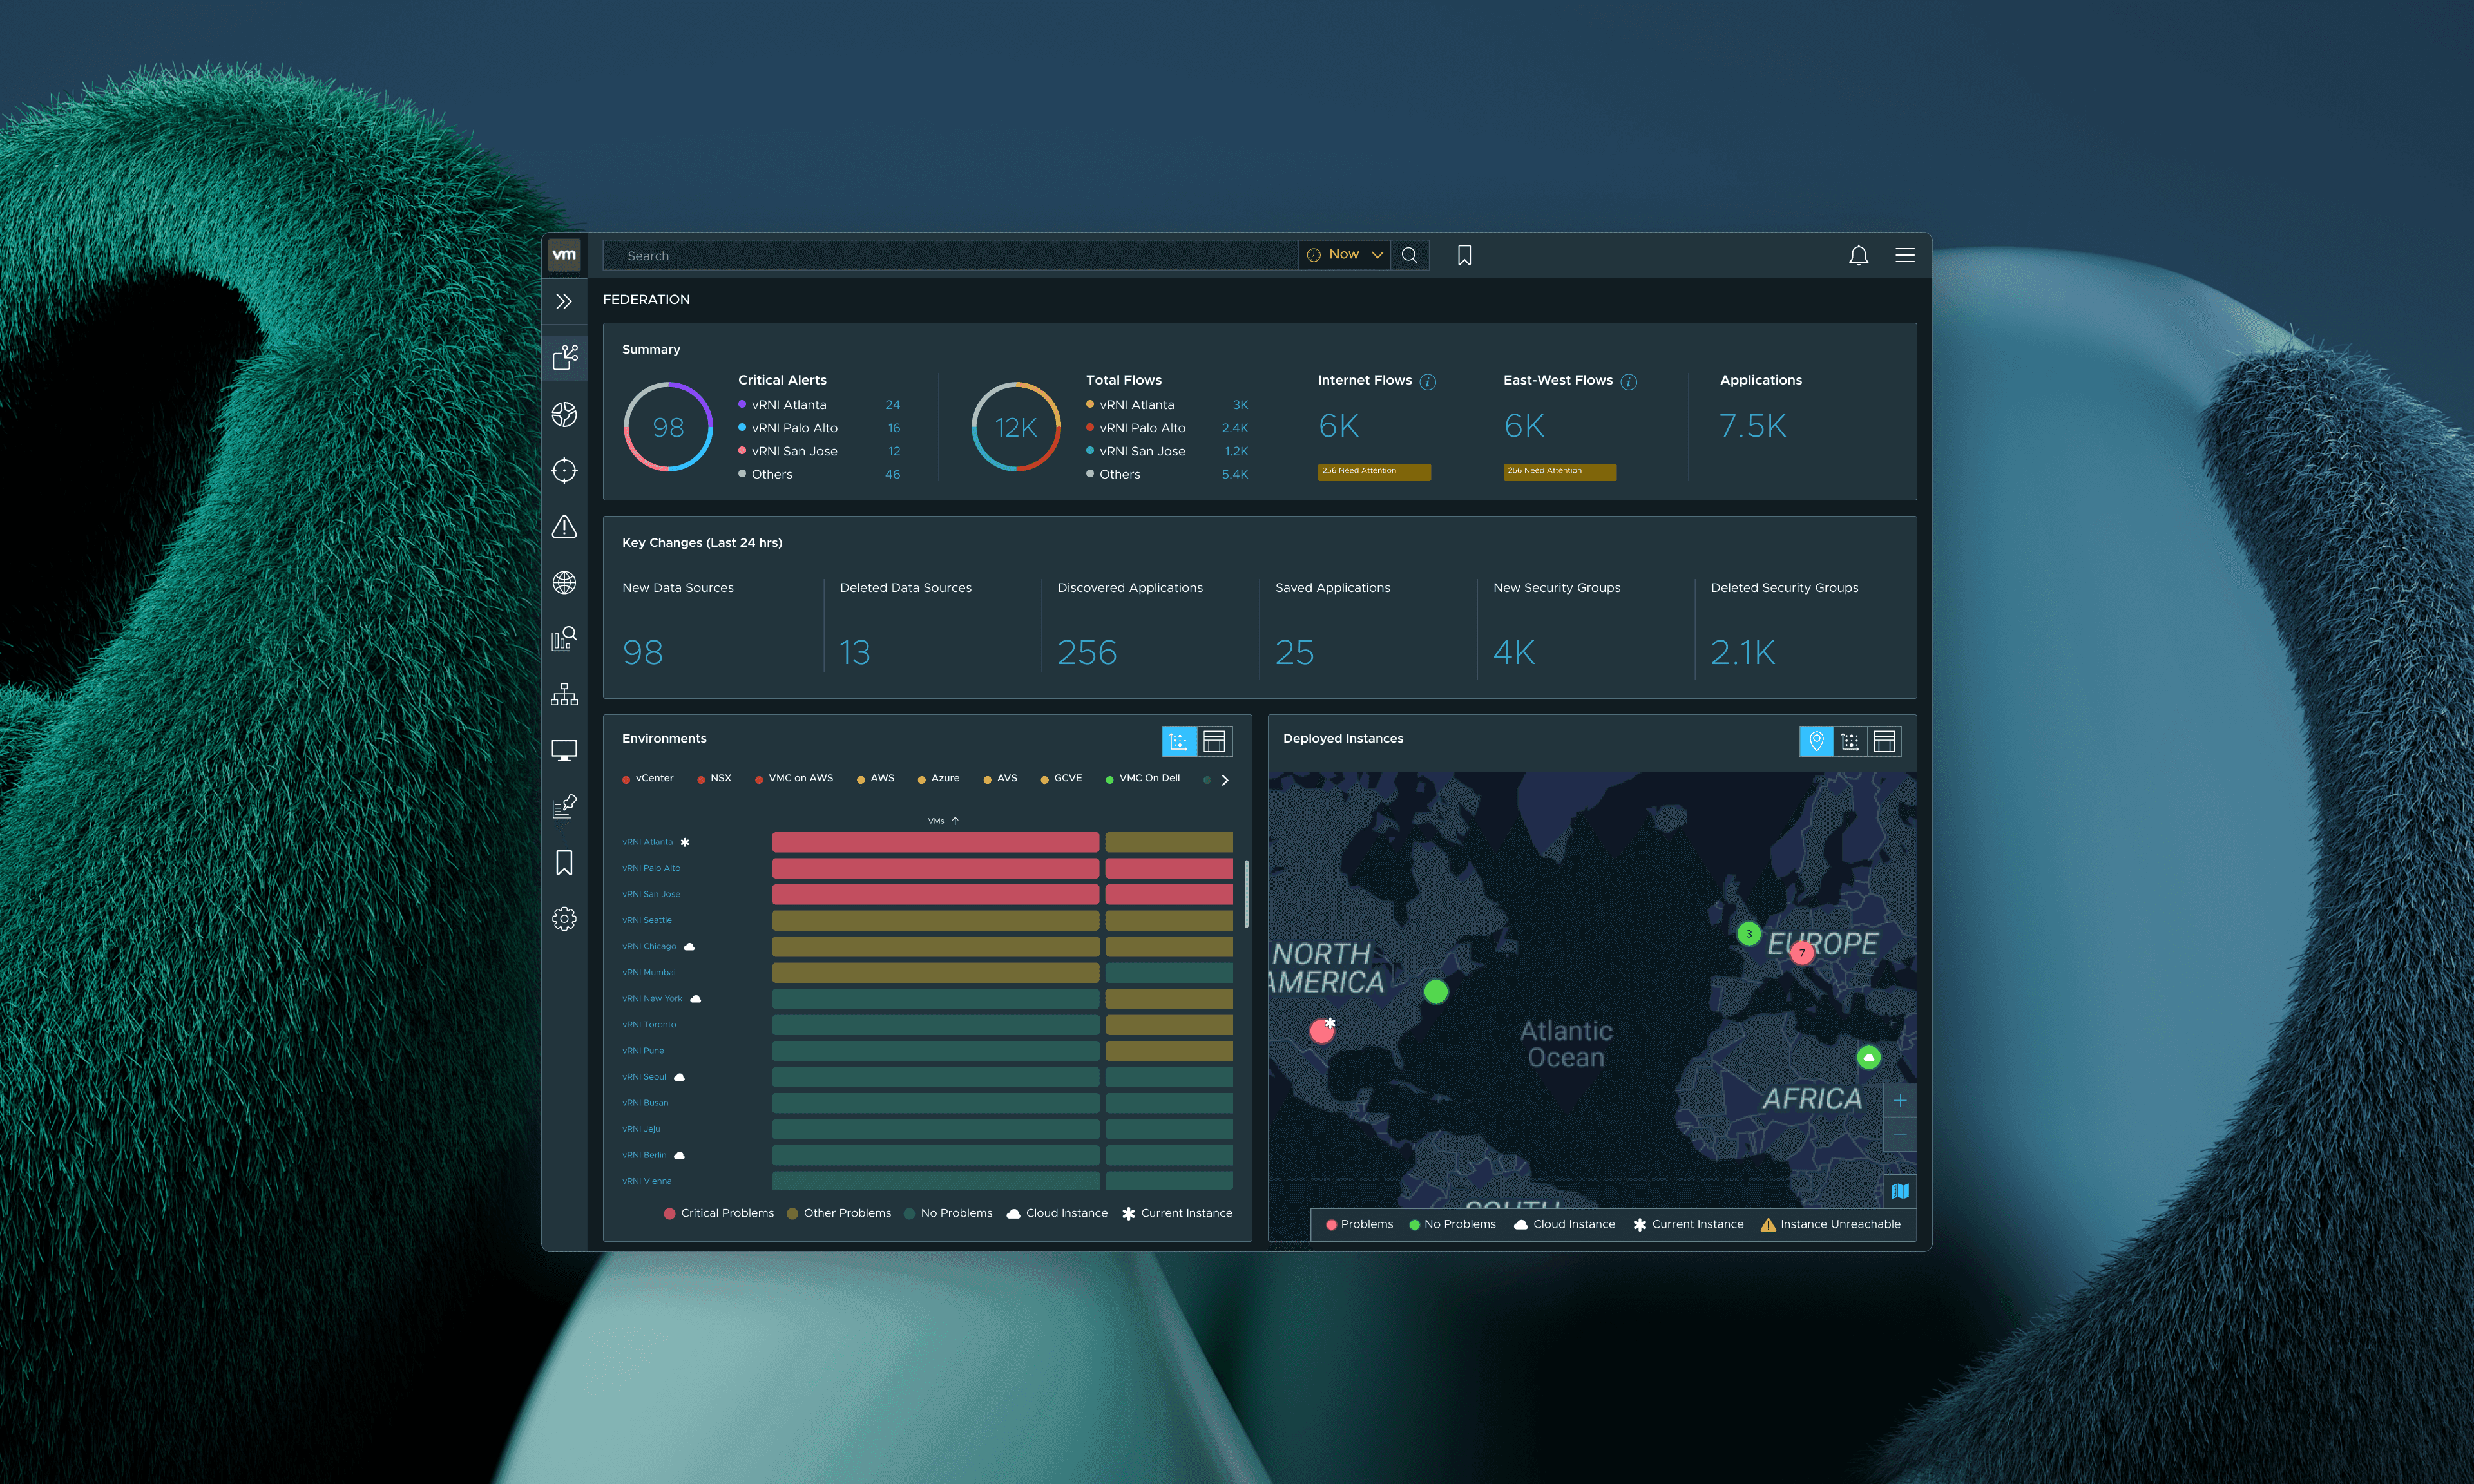Click the current instance red map marker
The image size is (2474, 1484).
(1322, 1031)
